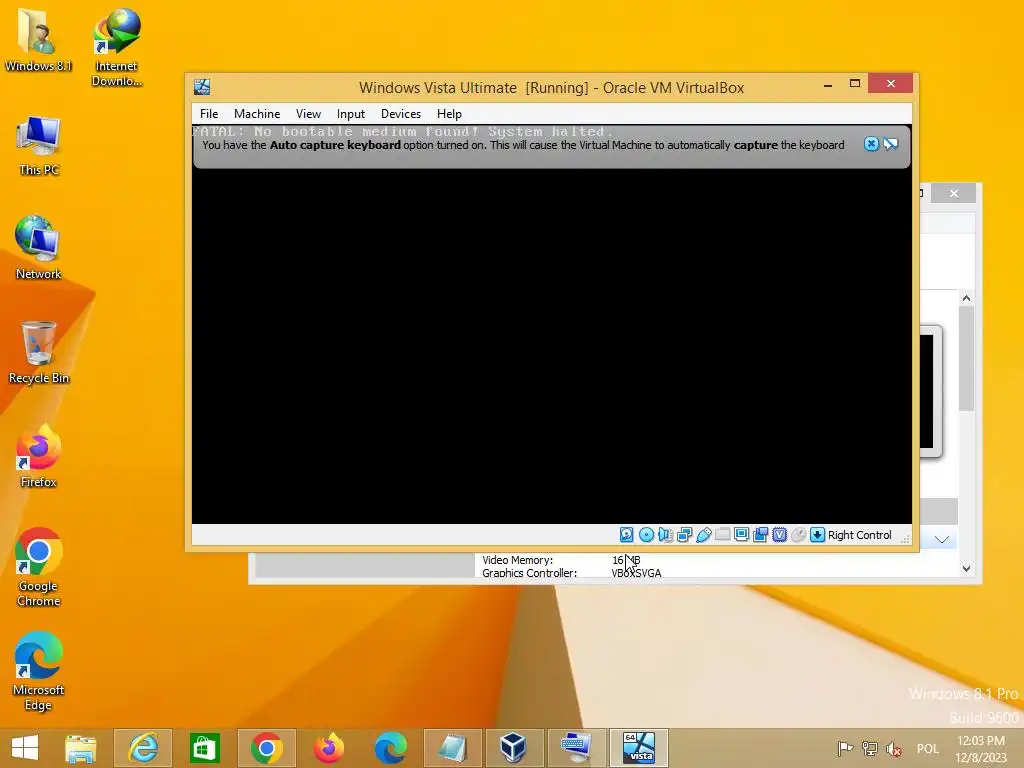Open the taskbar clock and date
1024x768 pixels.
(x=981, y=749)
